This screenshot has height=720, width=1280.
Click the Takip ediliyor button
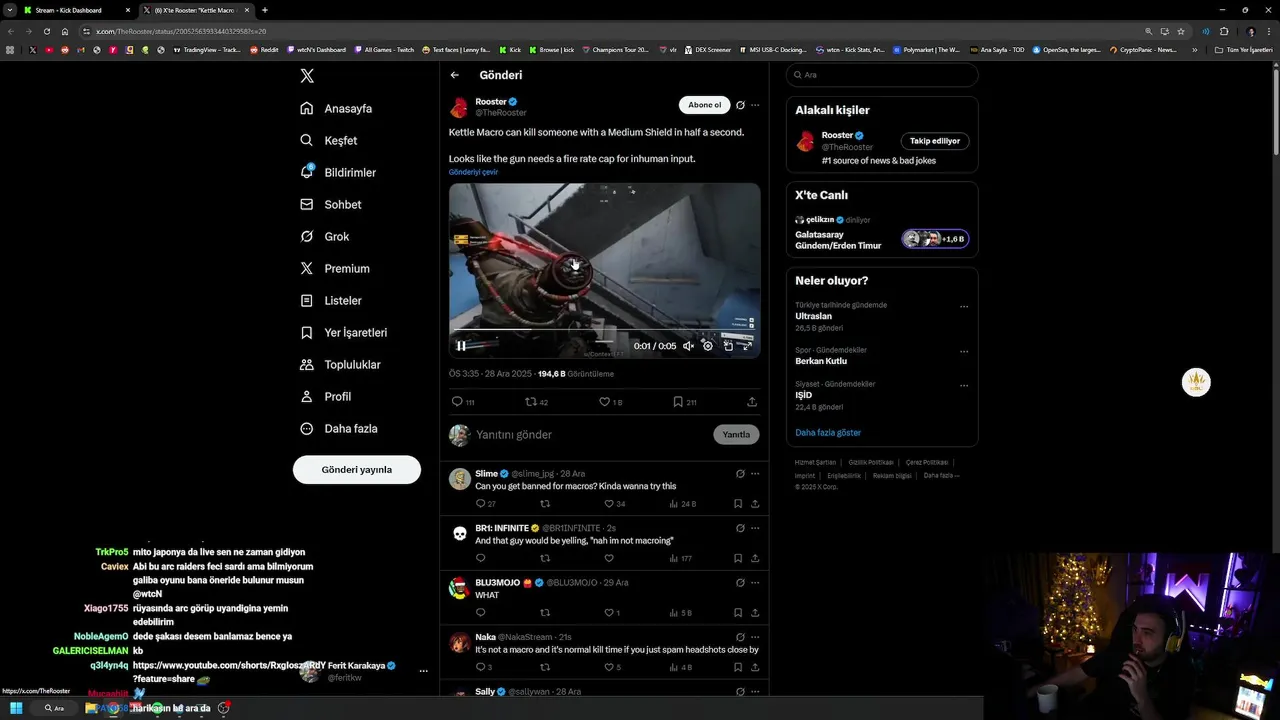pyautogui.click(x=935, y=141)
